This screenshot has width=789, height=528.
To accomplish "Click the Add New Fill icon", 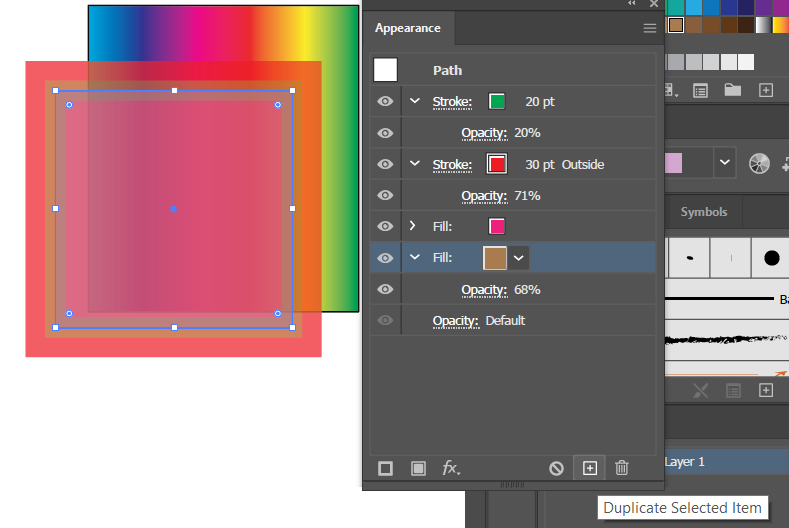I will tap(418, 469).
